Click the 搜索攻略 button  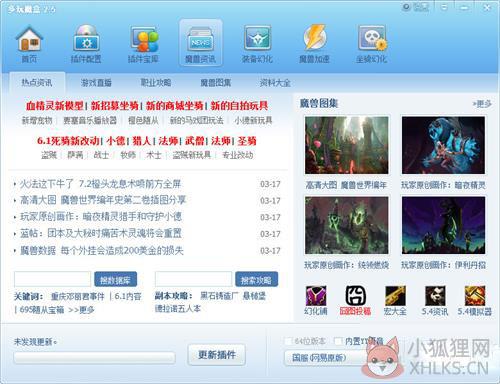[256, 280]
